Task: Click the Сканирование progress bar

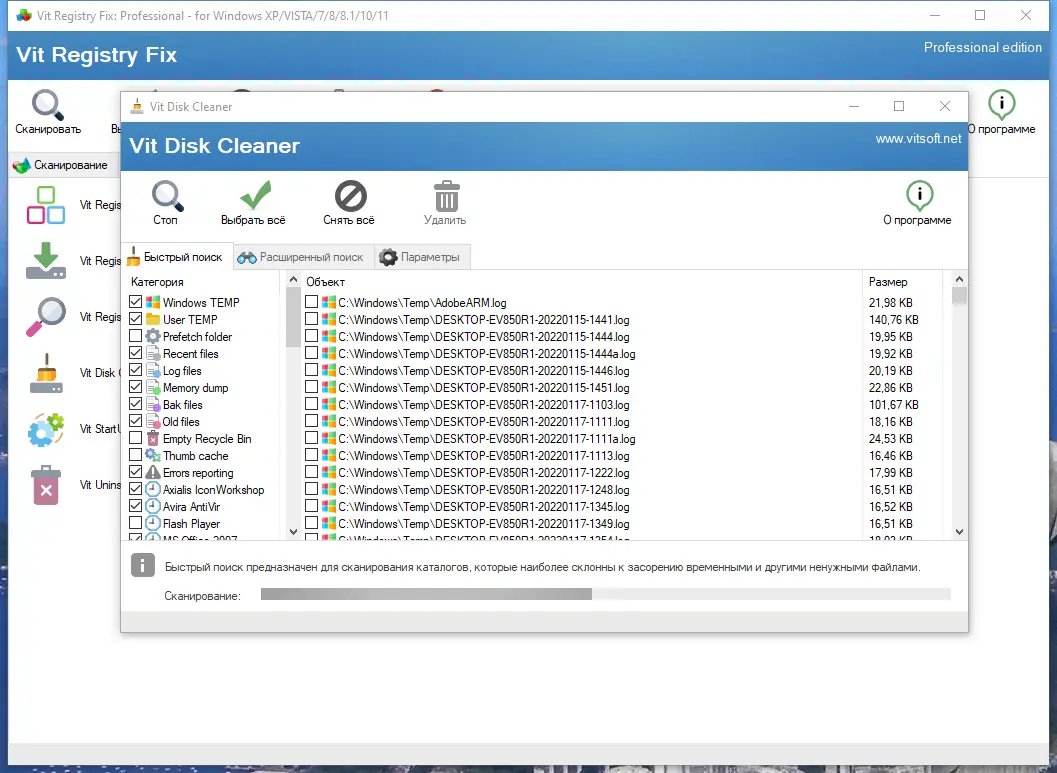Action: (x=605, y=594)
